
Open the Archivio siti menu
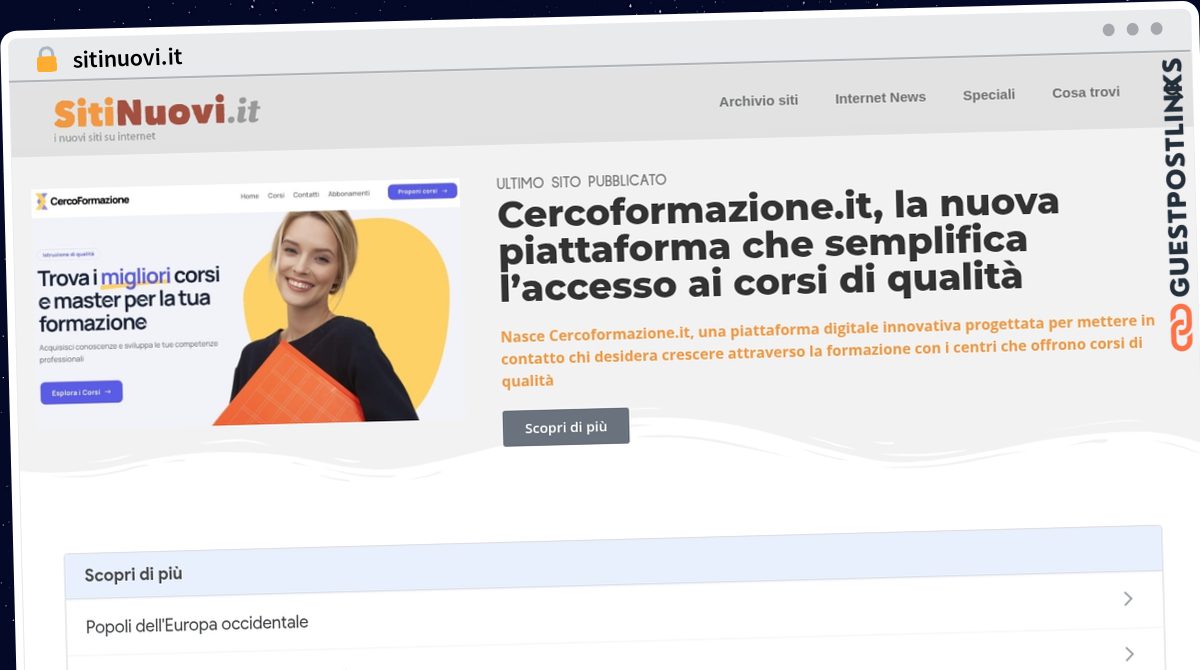(758, 100)
